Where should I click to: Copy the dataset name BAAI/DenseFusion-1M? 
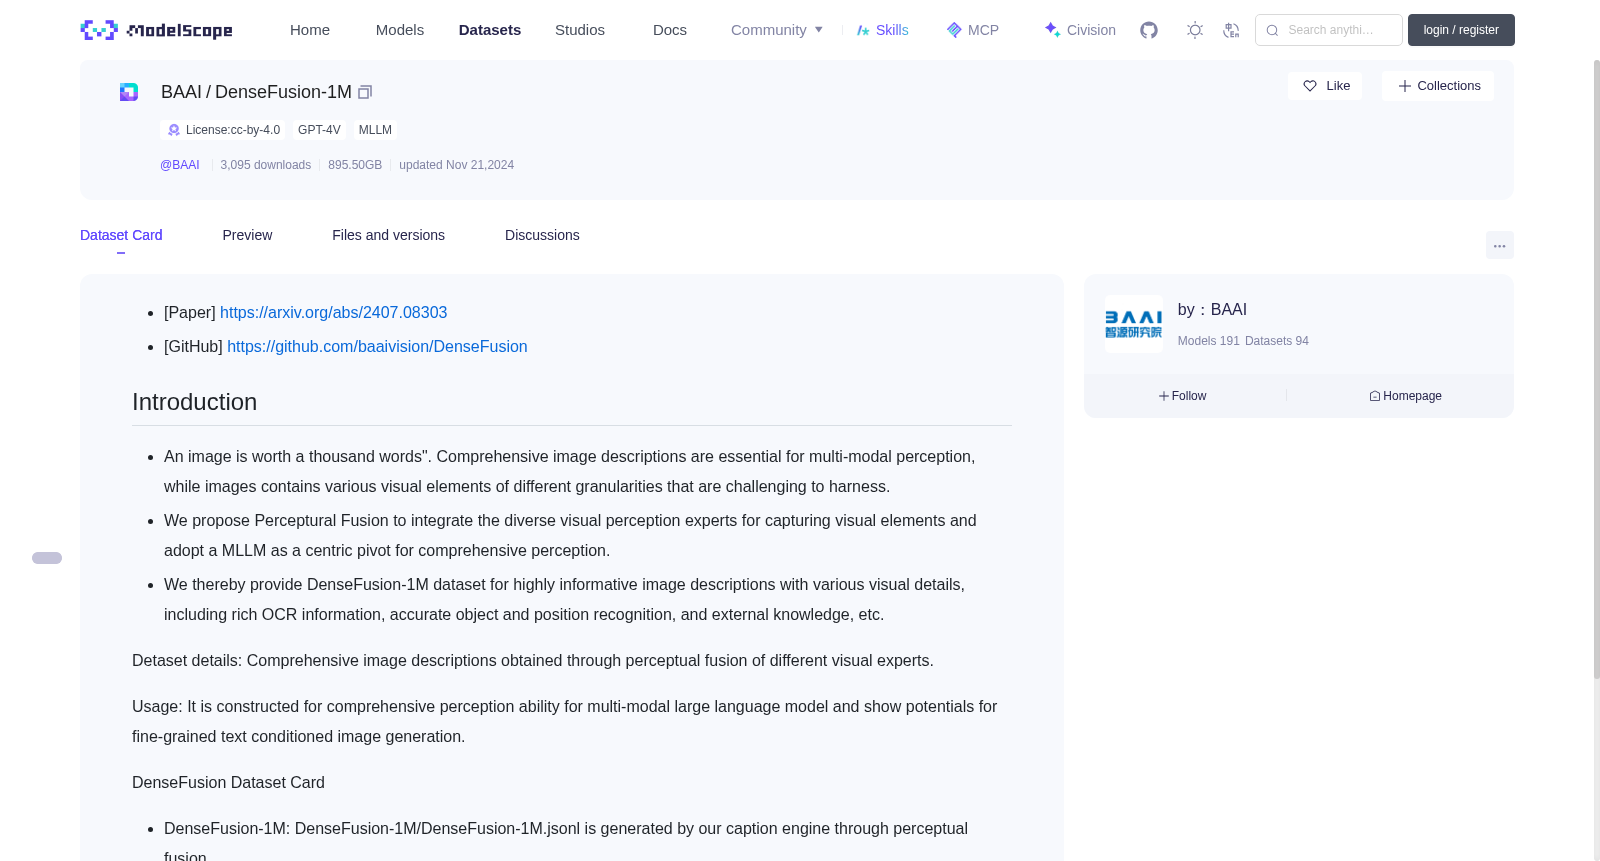click(365, 92)
